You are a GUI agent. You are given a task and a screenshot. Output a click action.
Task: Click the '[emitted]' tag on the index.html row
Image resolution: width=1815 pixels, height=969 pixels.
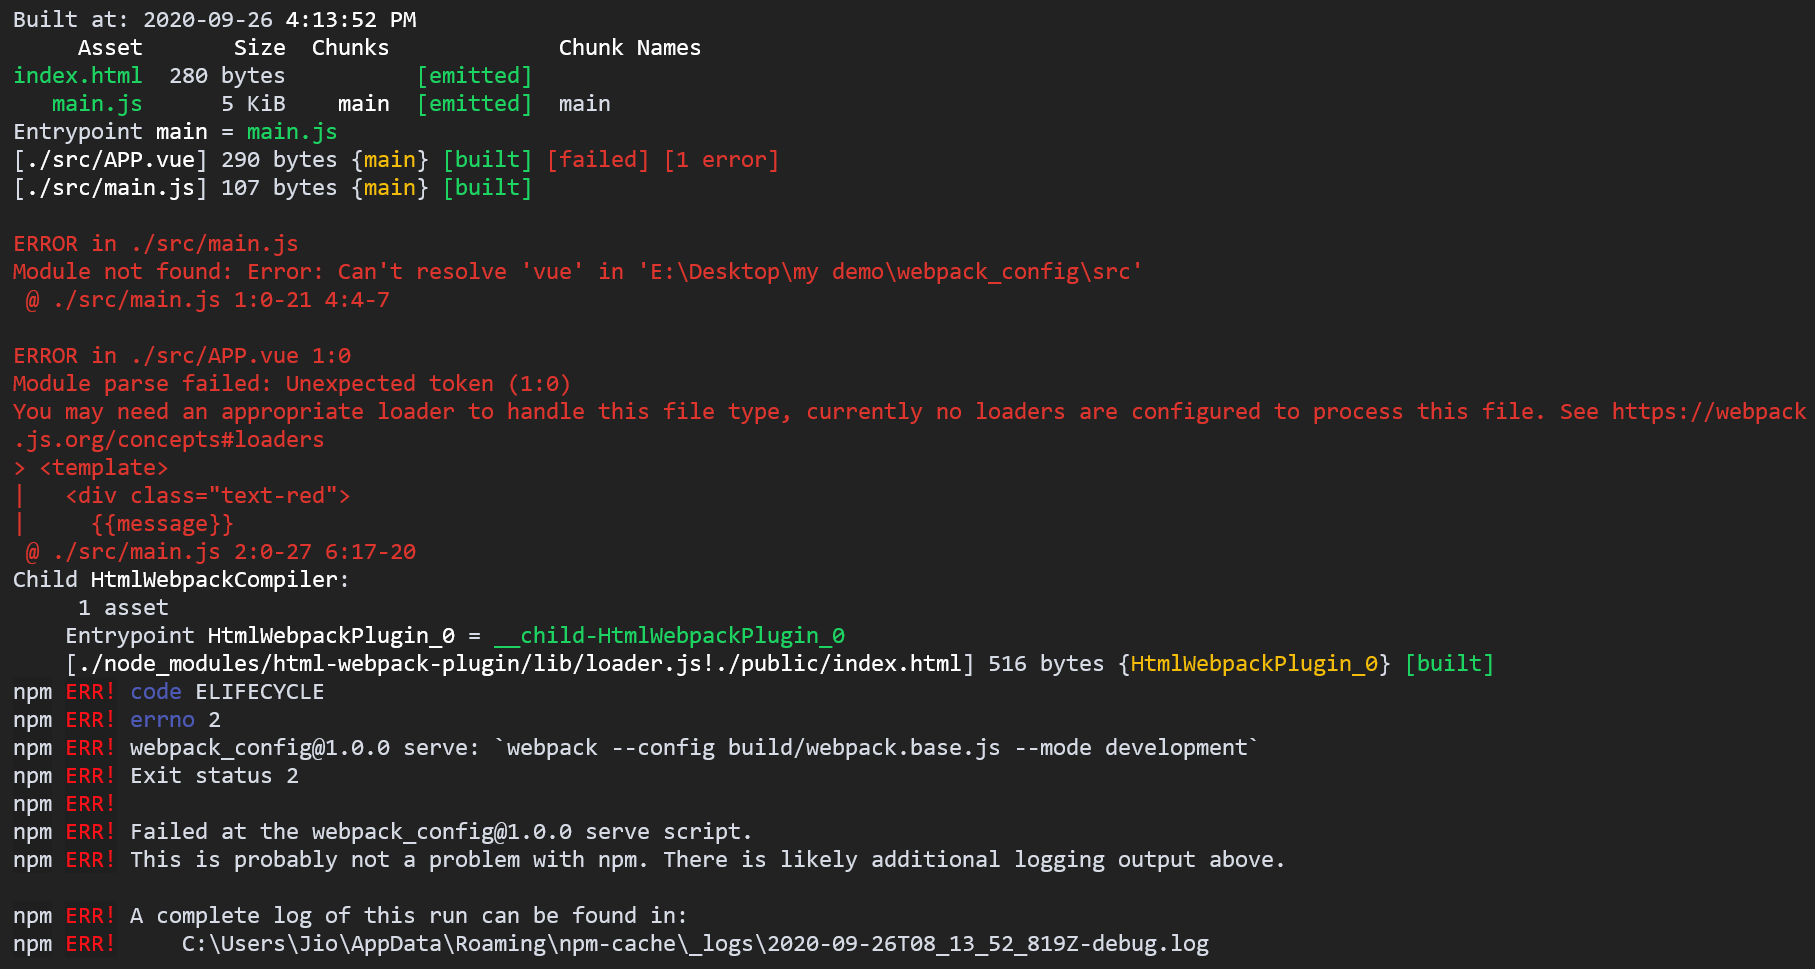(x=474, y=76)
